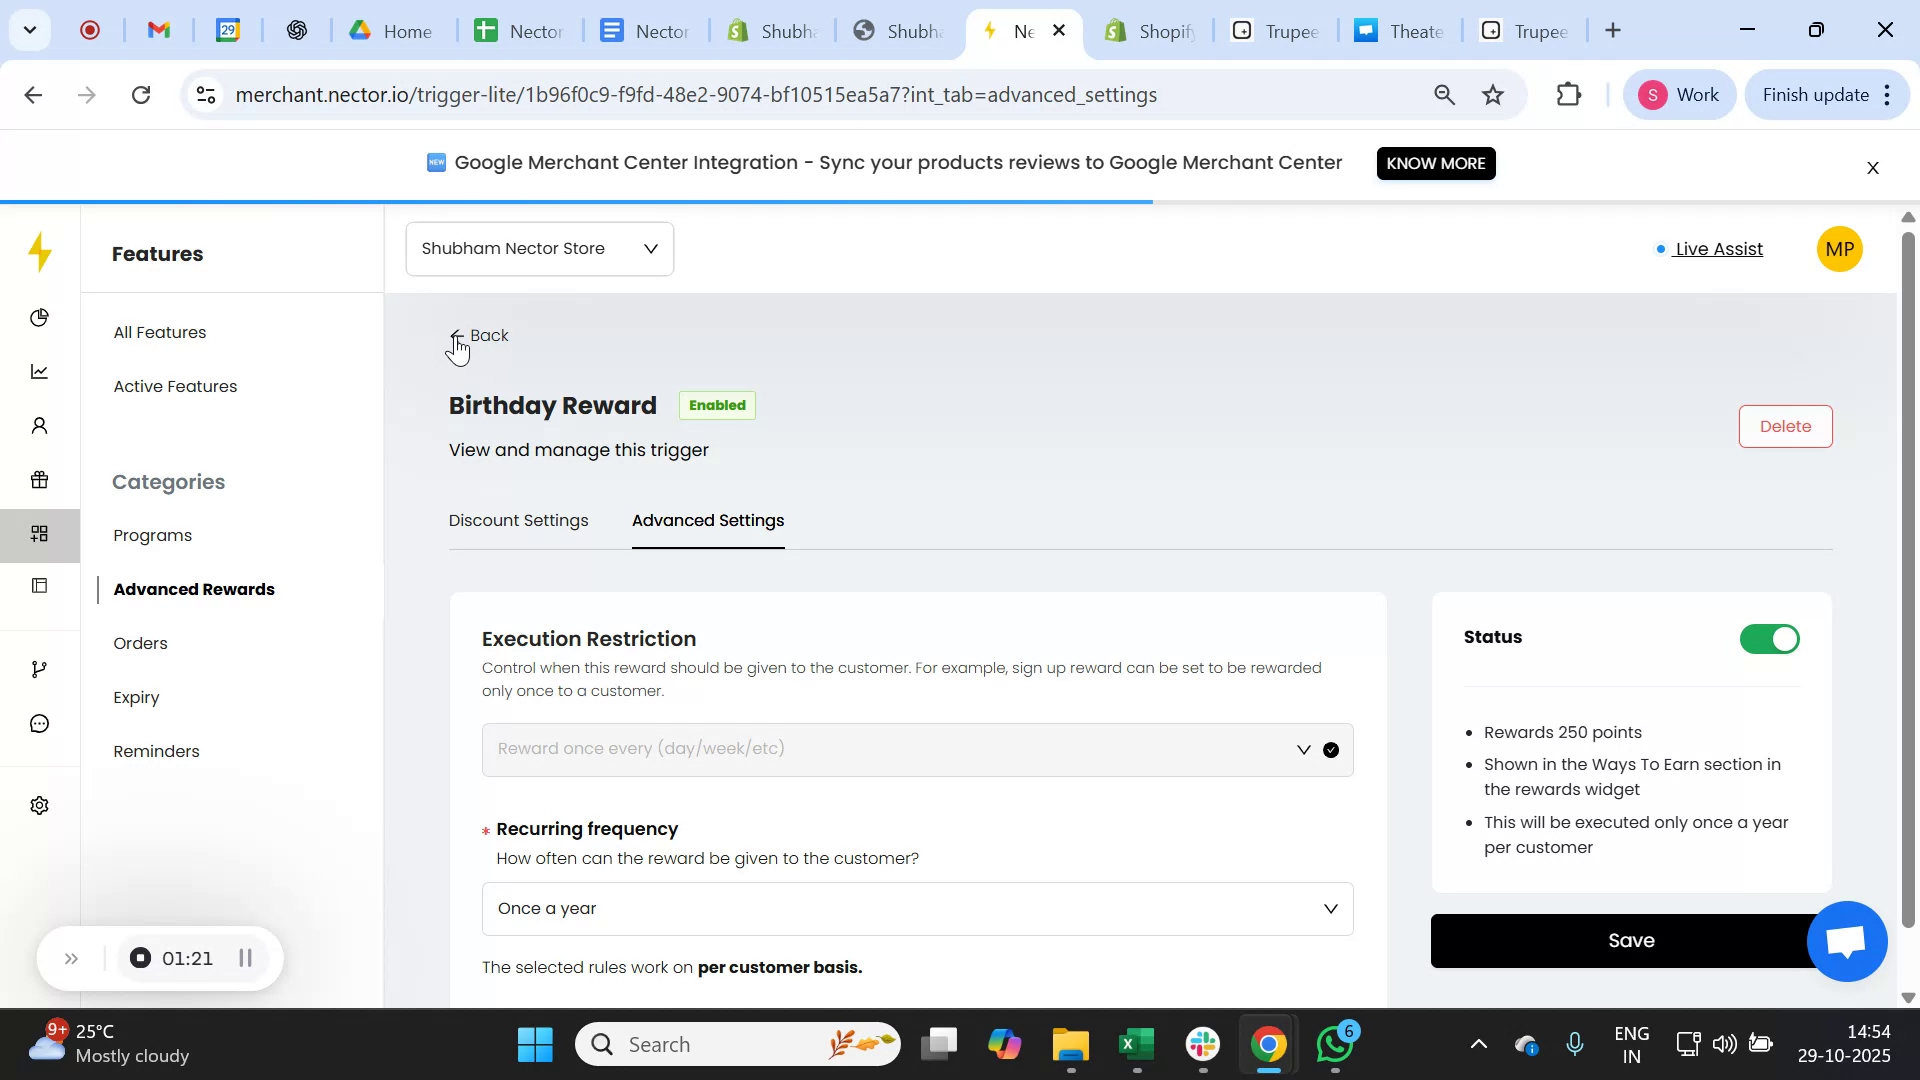Clear the Reward once every selection
The image size is (1920, 1080).
click(x=1330, y=749)
